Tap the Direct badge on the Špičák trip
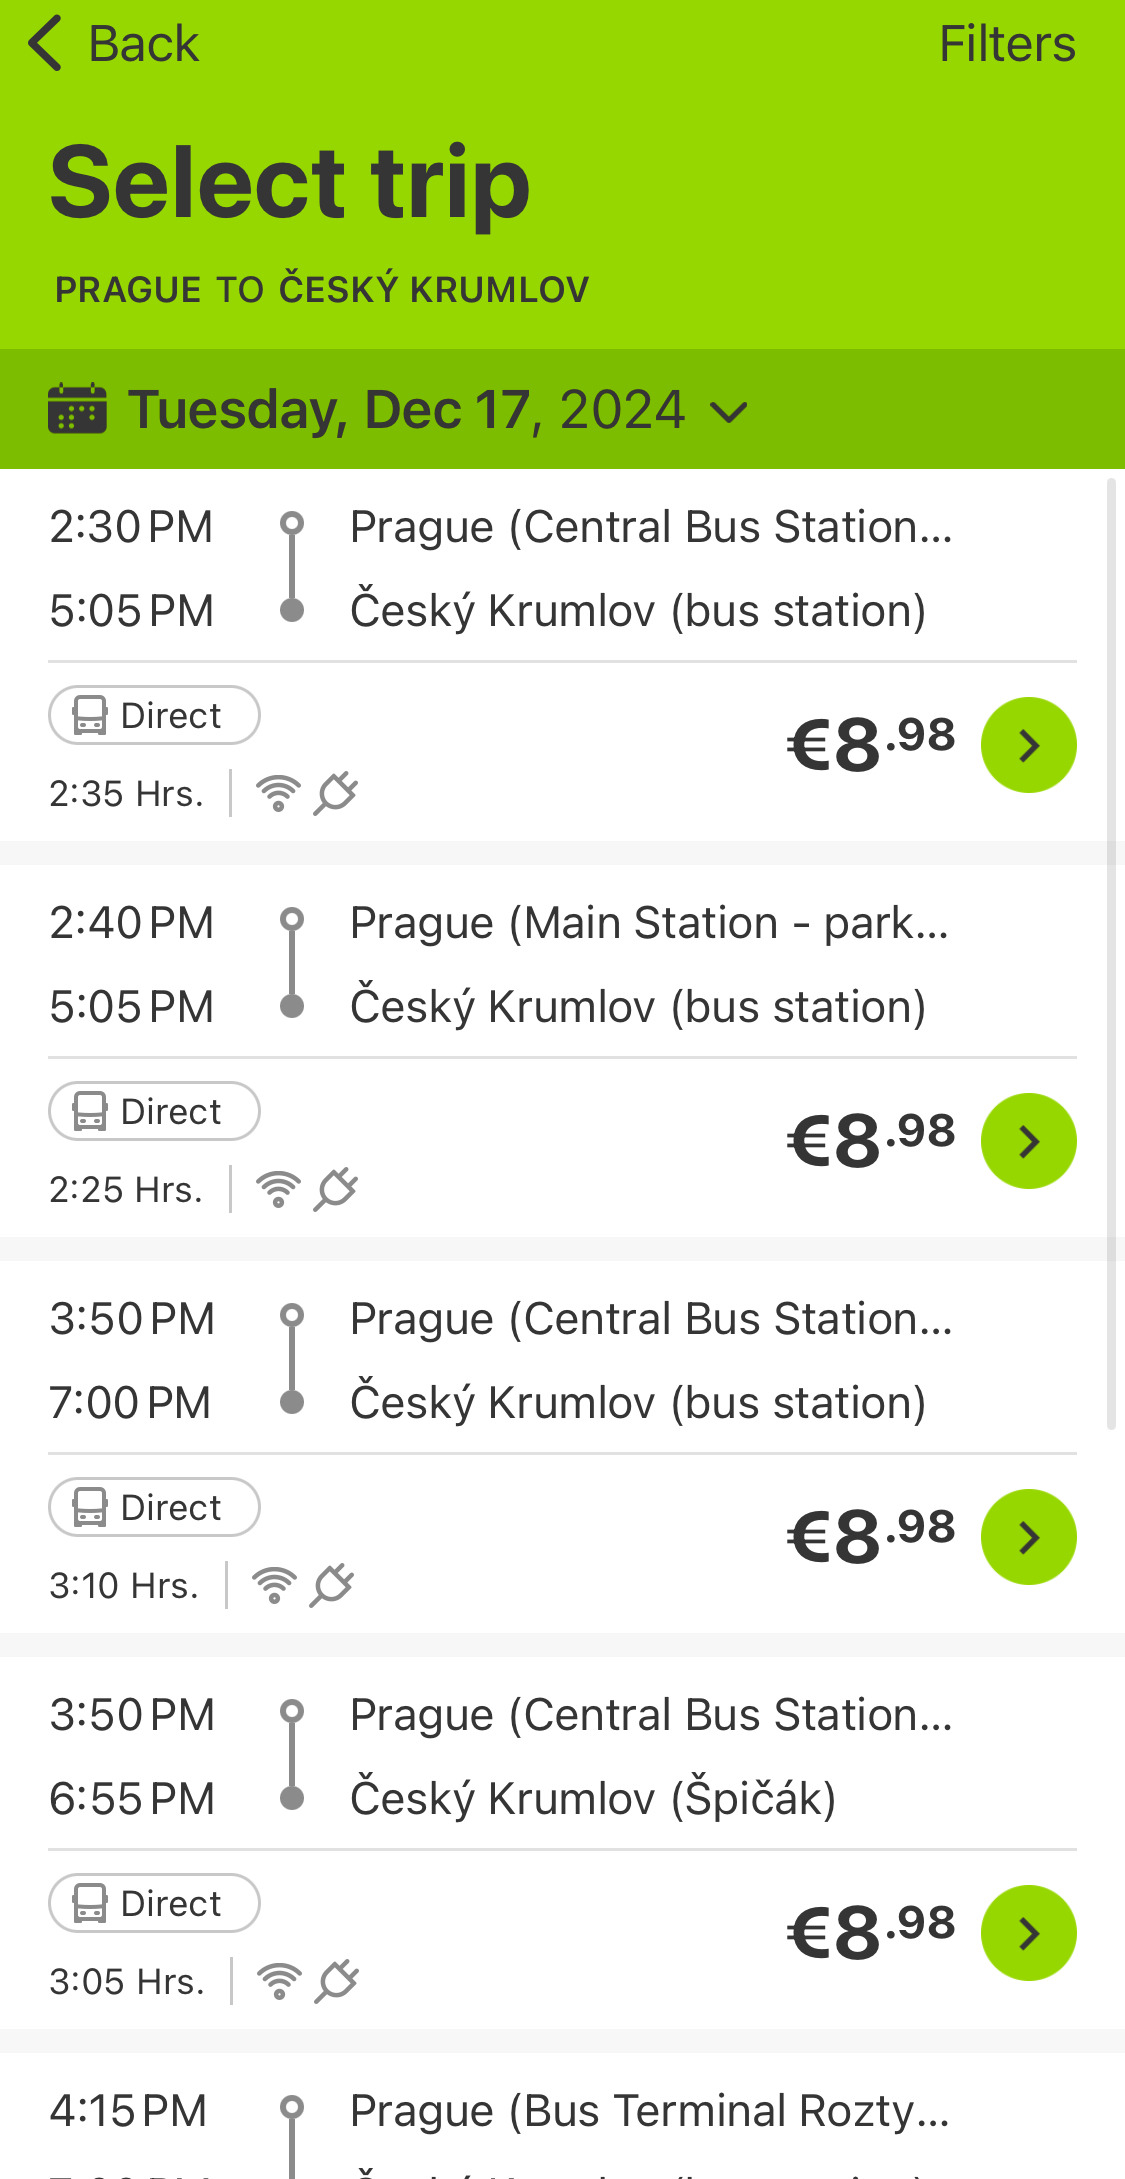This screenshot has height=2179, width=1125. pos(154,1903)
